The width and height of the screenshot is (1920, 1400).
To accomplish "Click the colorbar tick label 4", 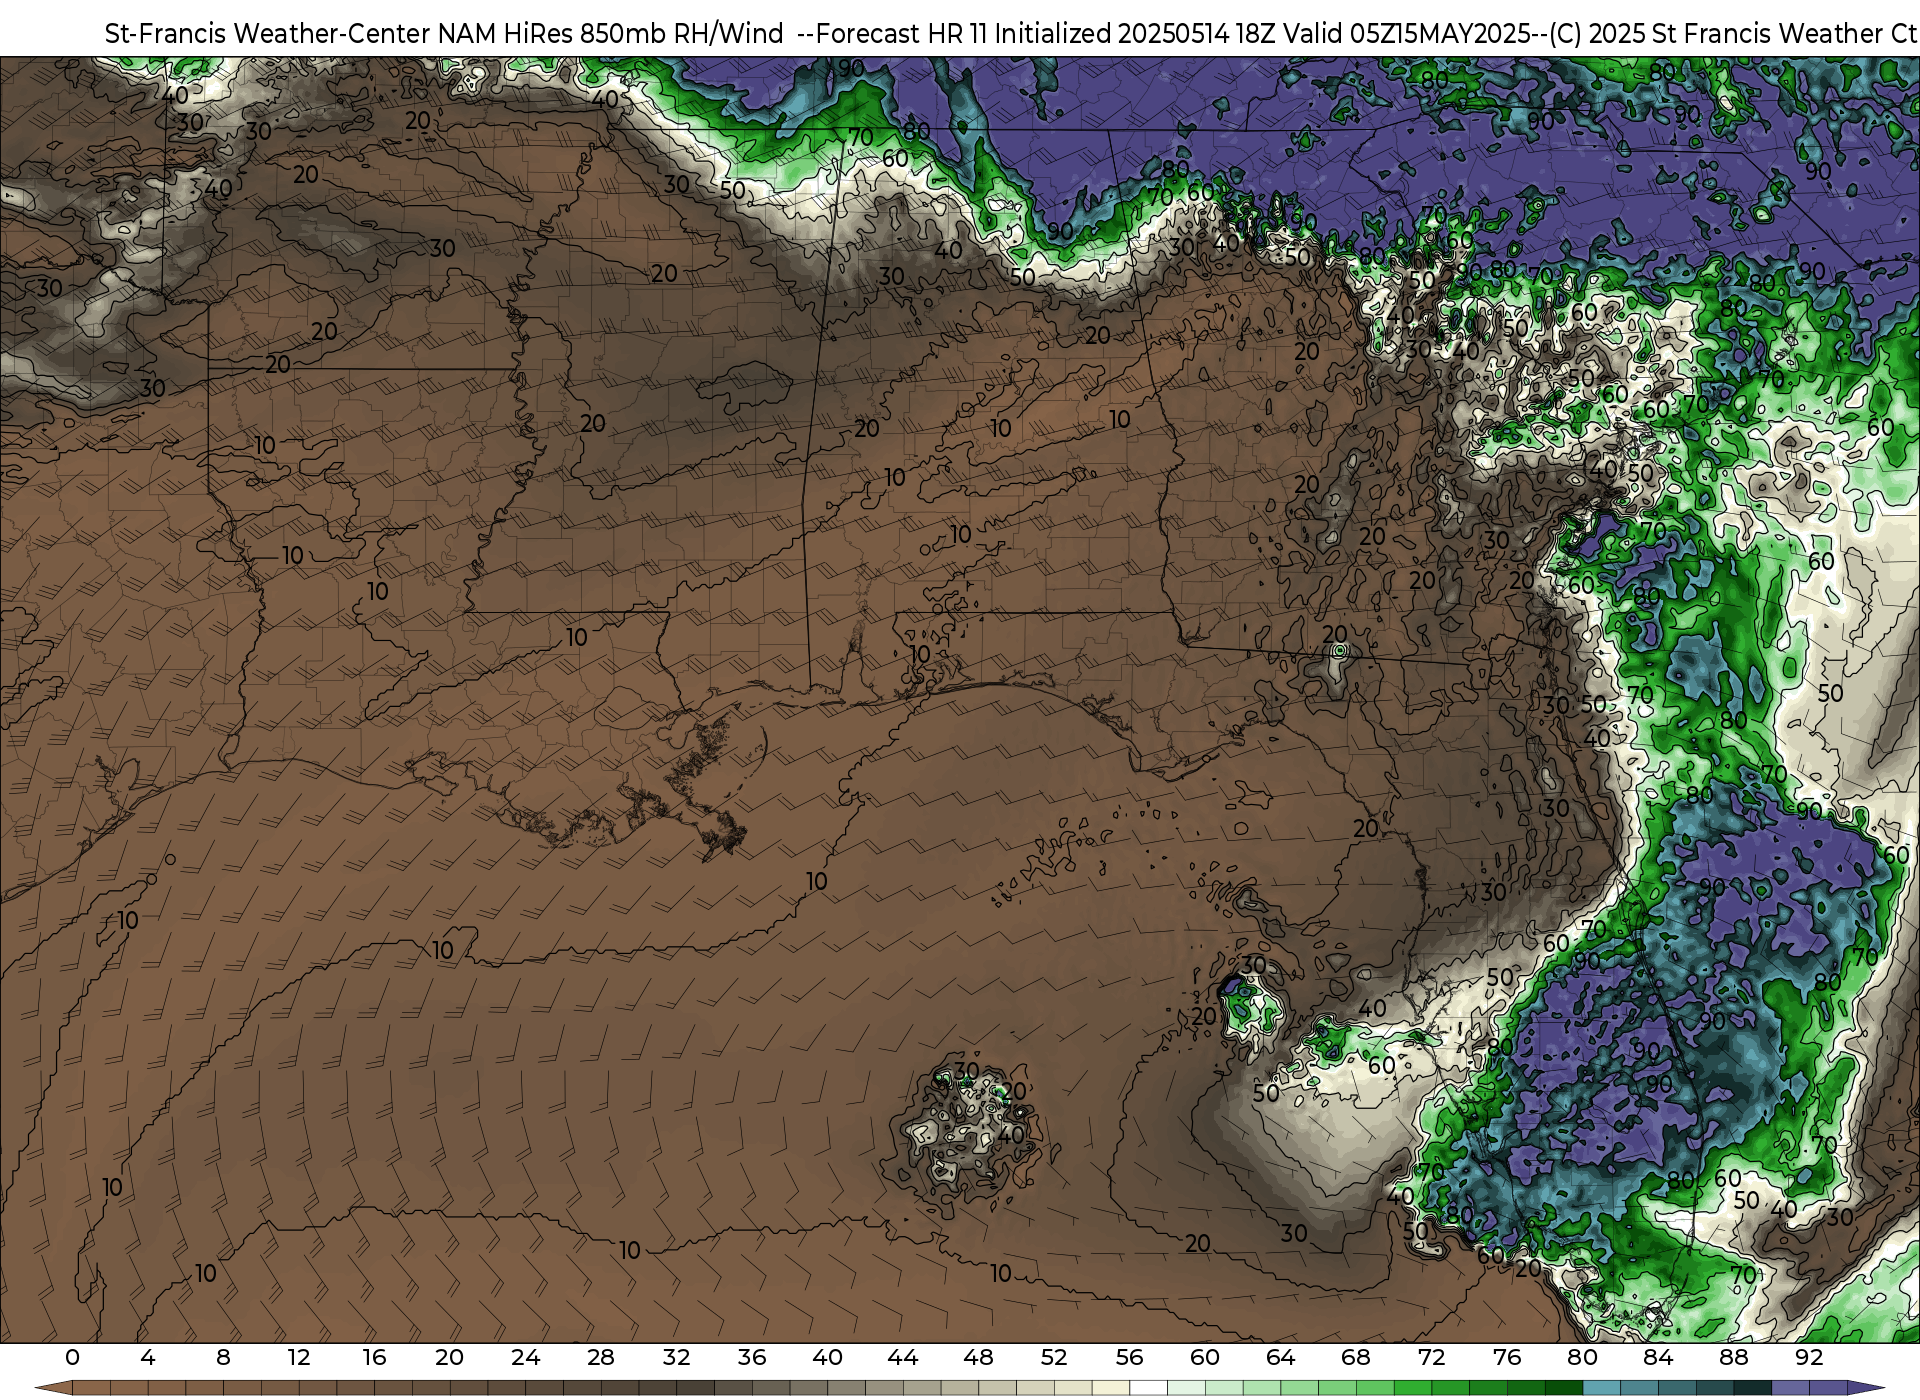I will pos(148,1357).
